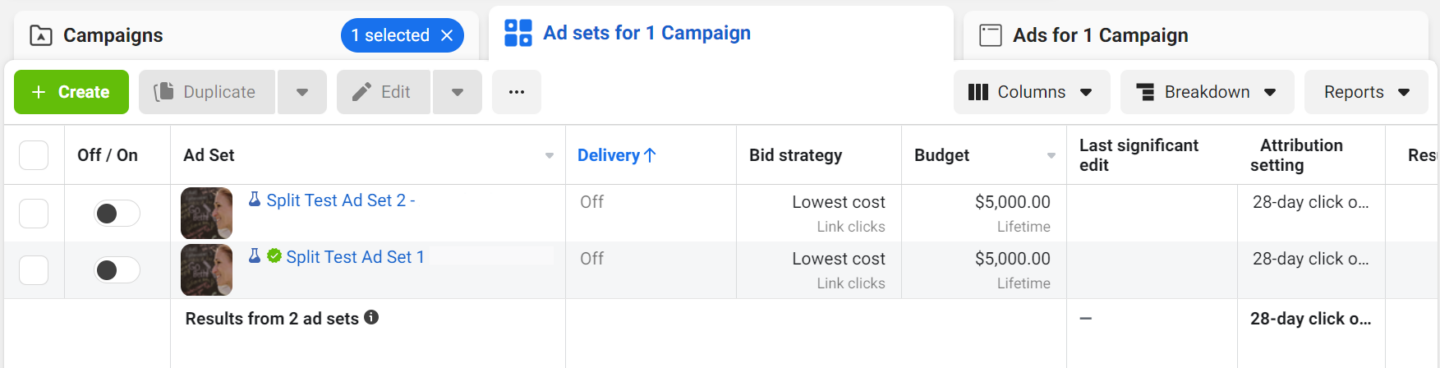Open Split Test Ad Set 2 thumbnail image
The width and height of the screenshot is (1440, 368).
pyautogui.click(x=207, y=213)
